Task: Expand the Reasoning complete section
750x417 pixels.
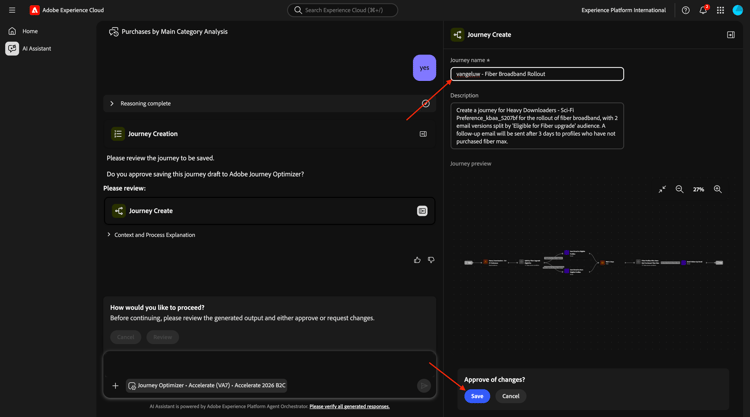Action: (112, 103)
